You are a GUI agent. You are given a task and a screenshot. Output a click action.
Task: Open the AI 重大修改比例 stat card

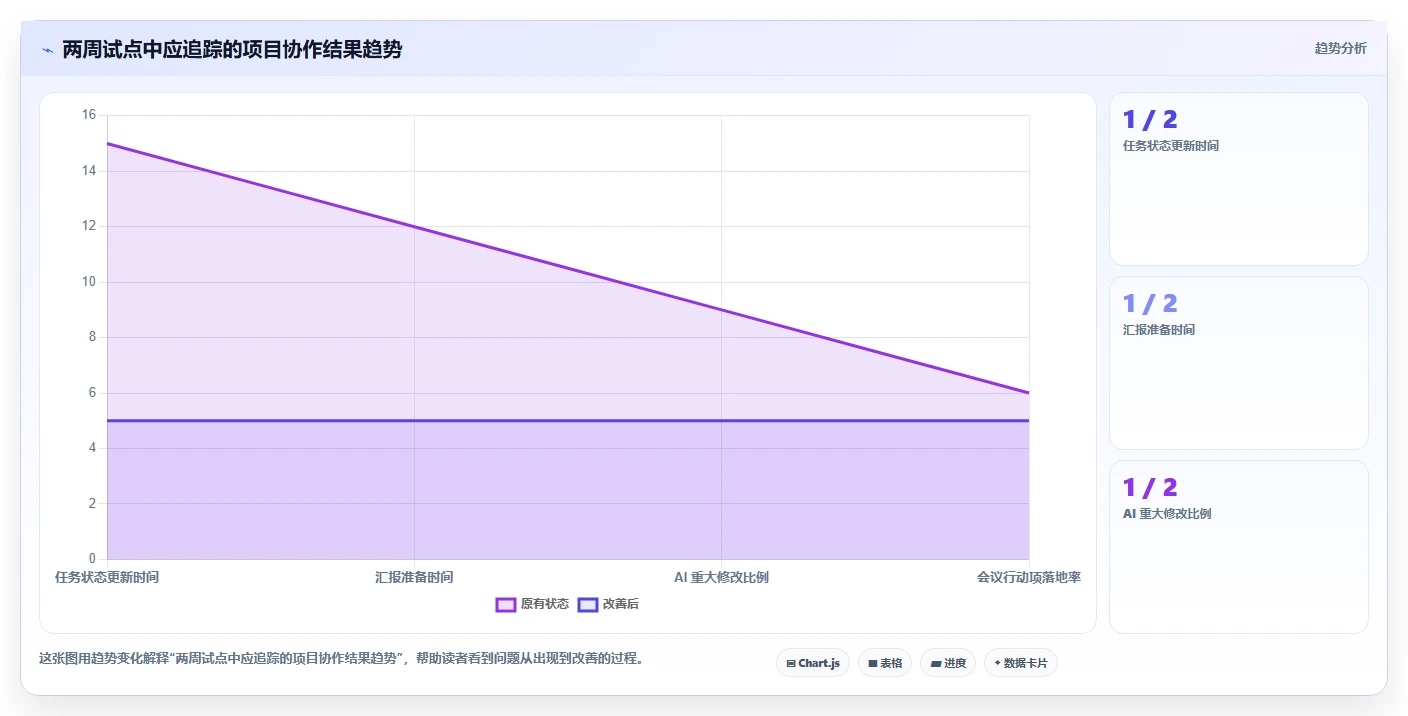click(x=1238, y=547)
